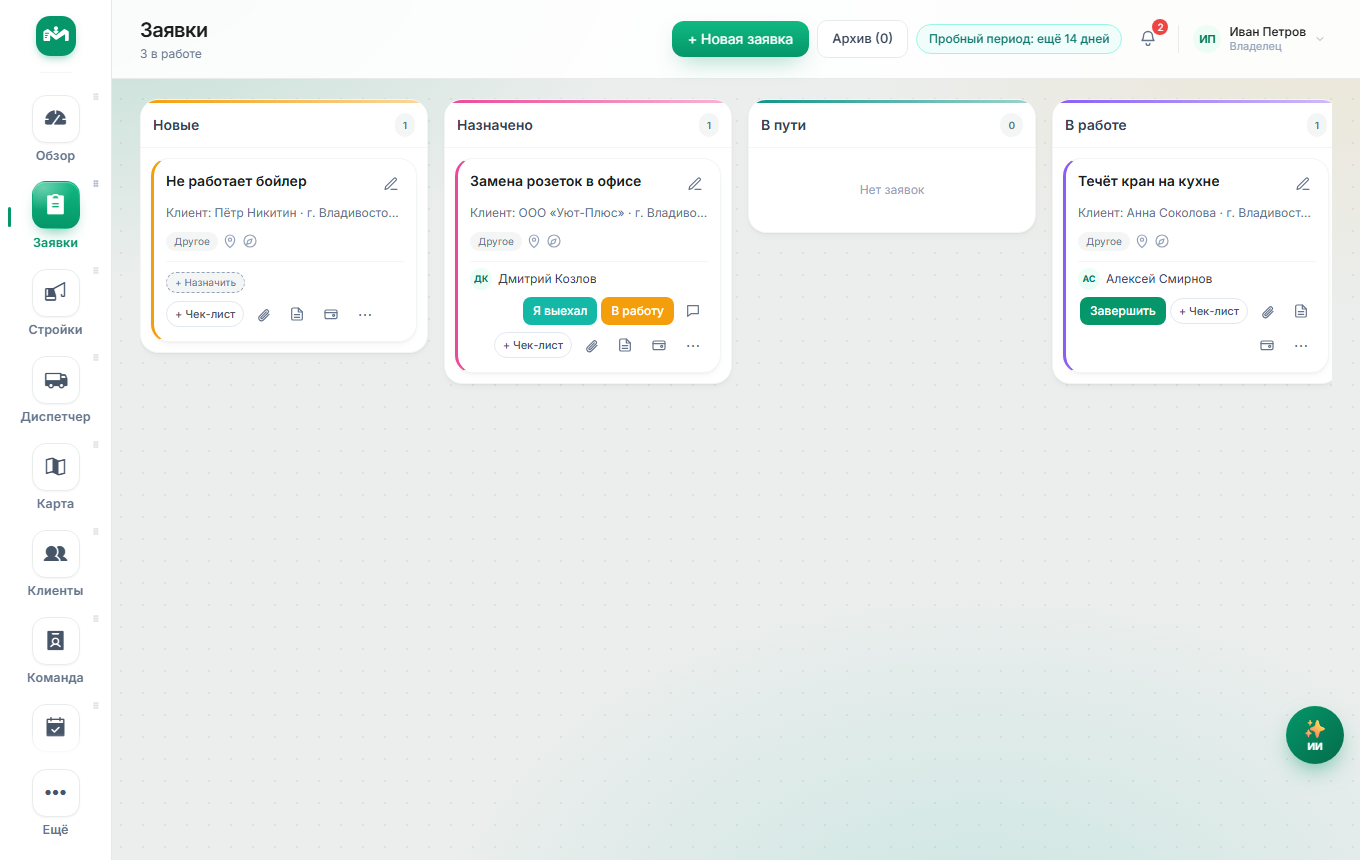Show the location pin for «Течёт кран на кухне»
Screen dimensions: 1360x860
pyautogui.click(x=1142, y=241)
